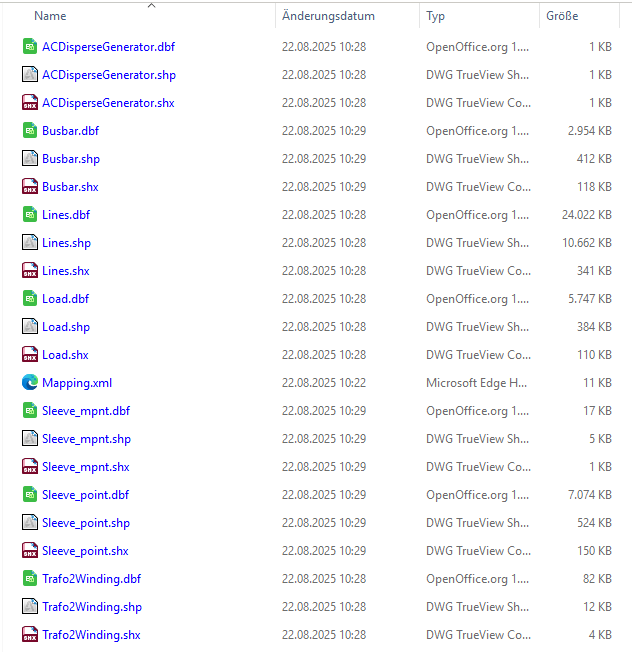
Task: Pick the Lines.dbf green icon
Action: point(30,215)
